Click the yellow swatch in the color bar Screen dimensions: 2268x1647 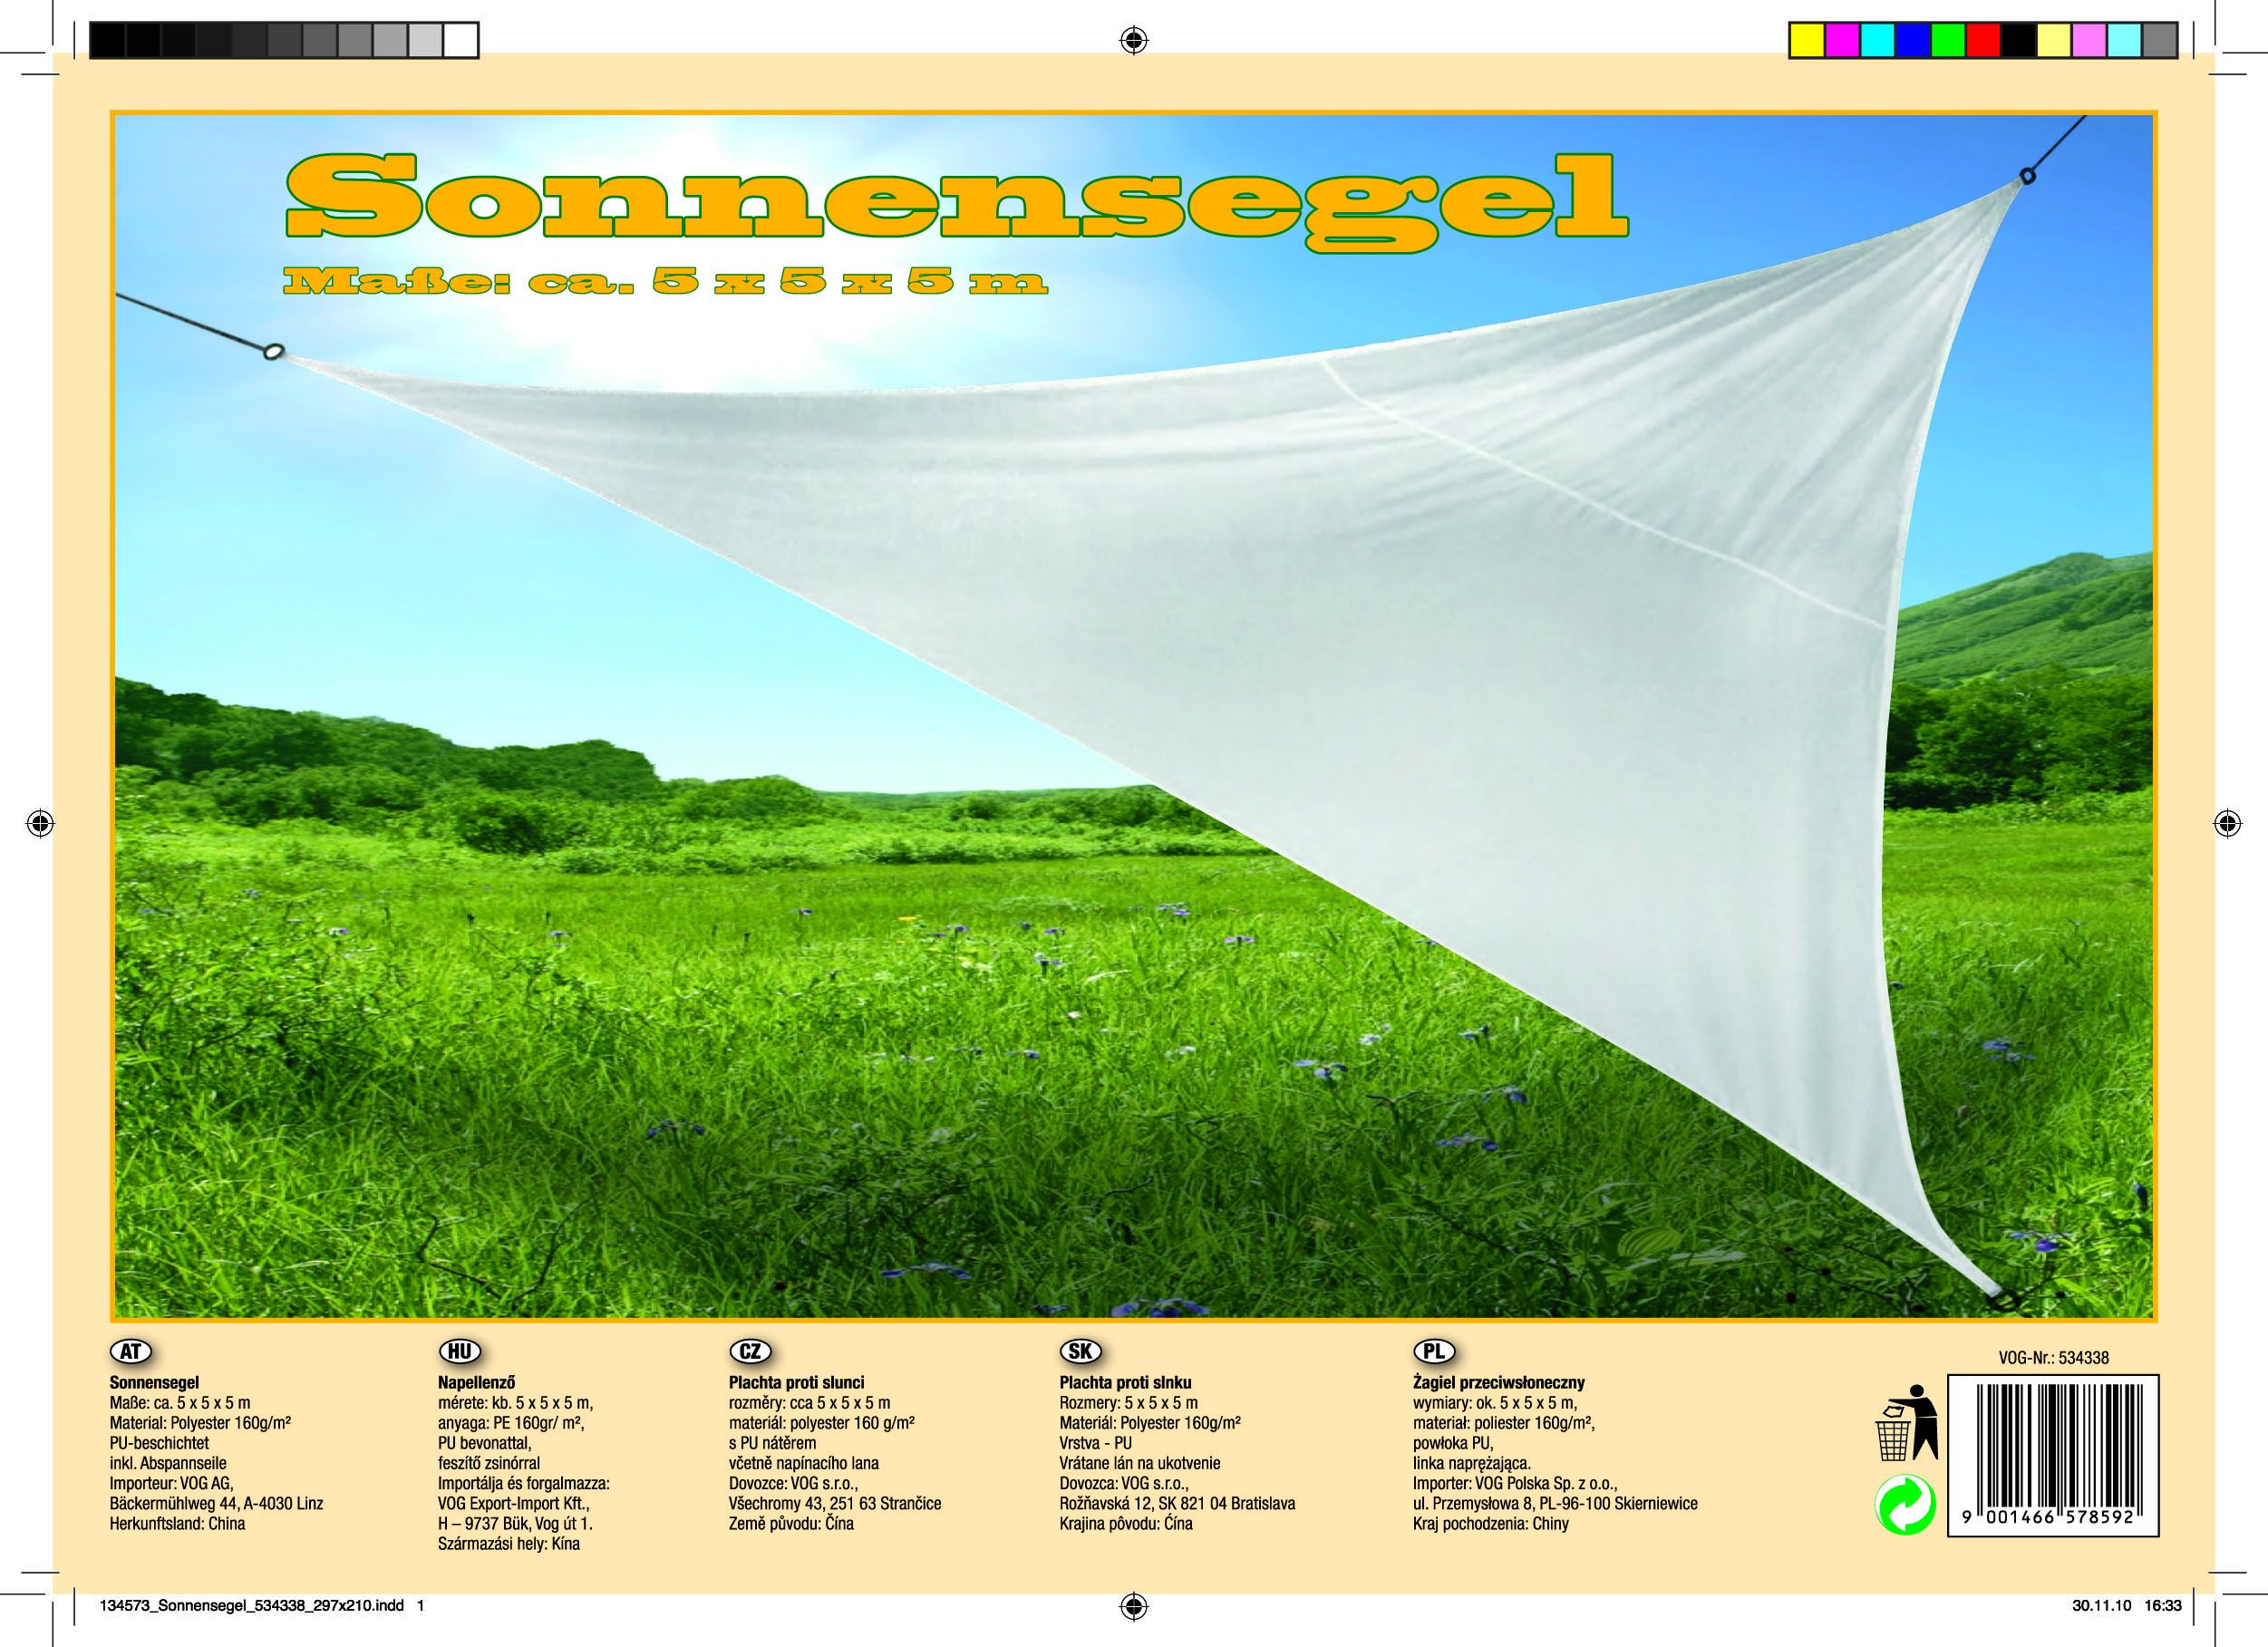[x=1807, y=41]
